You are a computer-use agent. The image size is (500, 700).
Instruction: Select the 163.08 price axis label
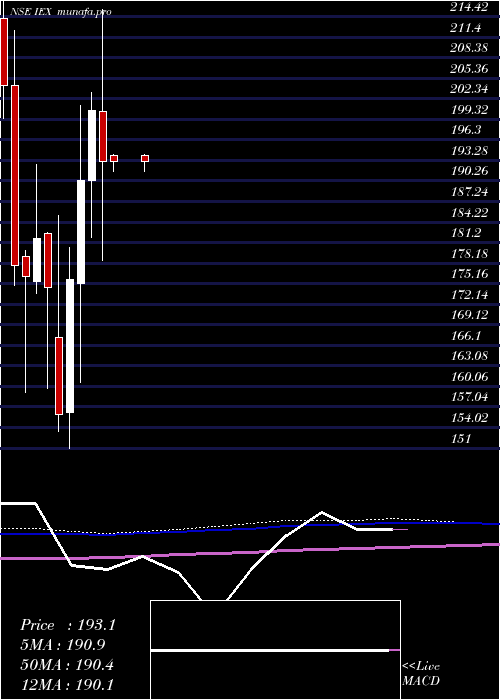click(469, 356)
